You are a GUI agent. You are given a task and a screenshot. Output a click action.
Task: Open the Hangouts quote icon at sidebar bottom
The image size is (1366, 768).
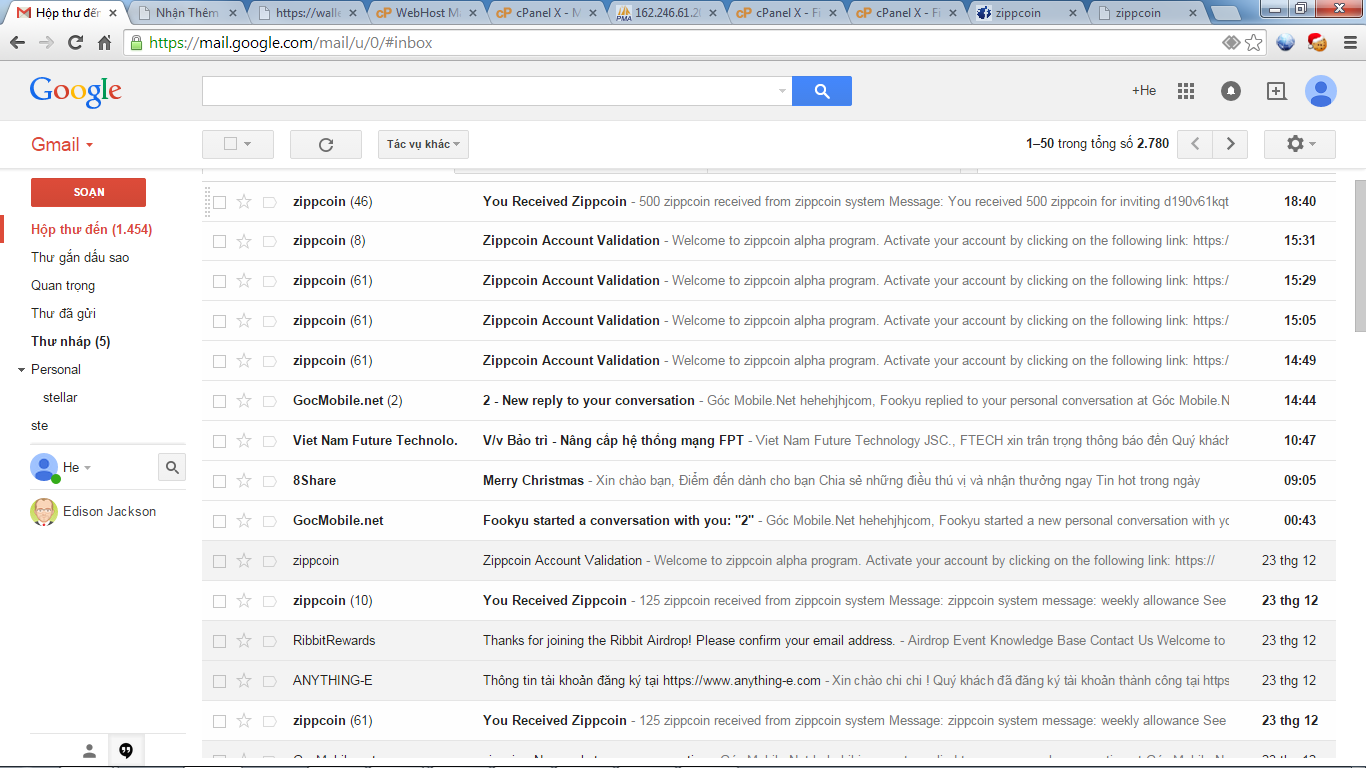pyautogui.click(x=126, y=750)
